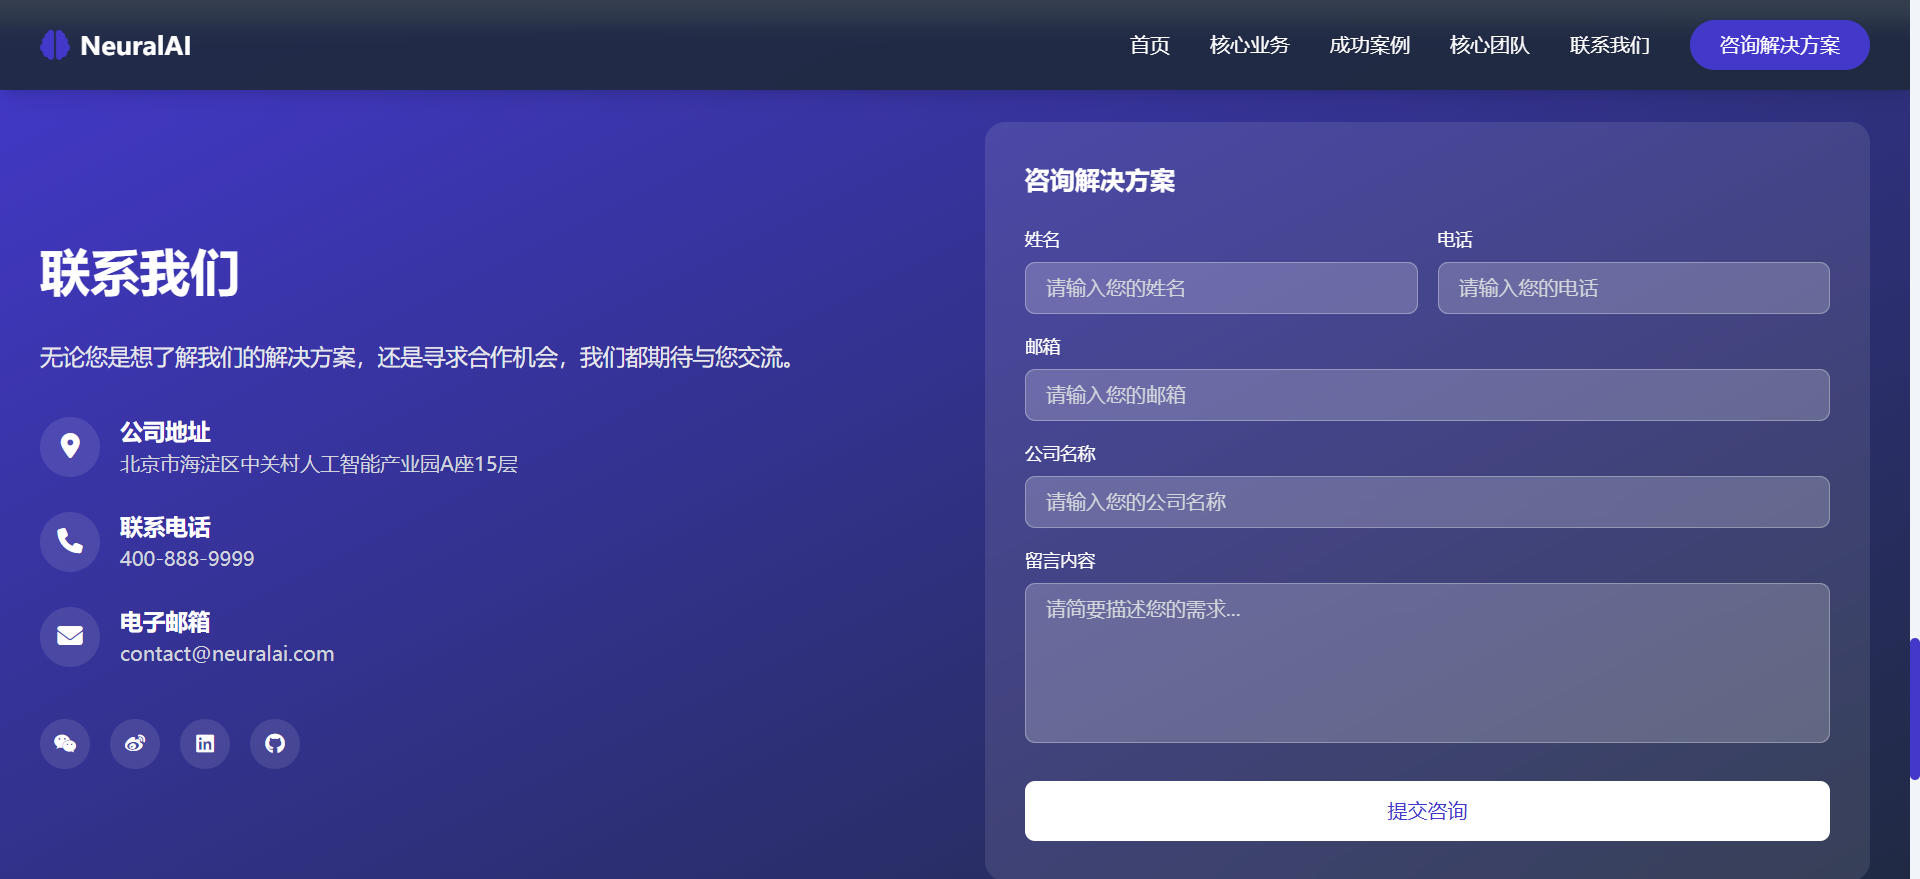Click 联系我们 in the top menu
Viewport: 1920px width, 879px height.
pyautogui.click(x=1609, y=45)
